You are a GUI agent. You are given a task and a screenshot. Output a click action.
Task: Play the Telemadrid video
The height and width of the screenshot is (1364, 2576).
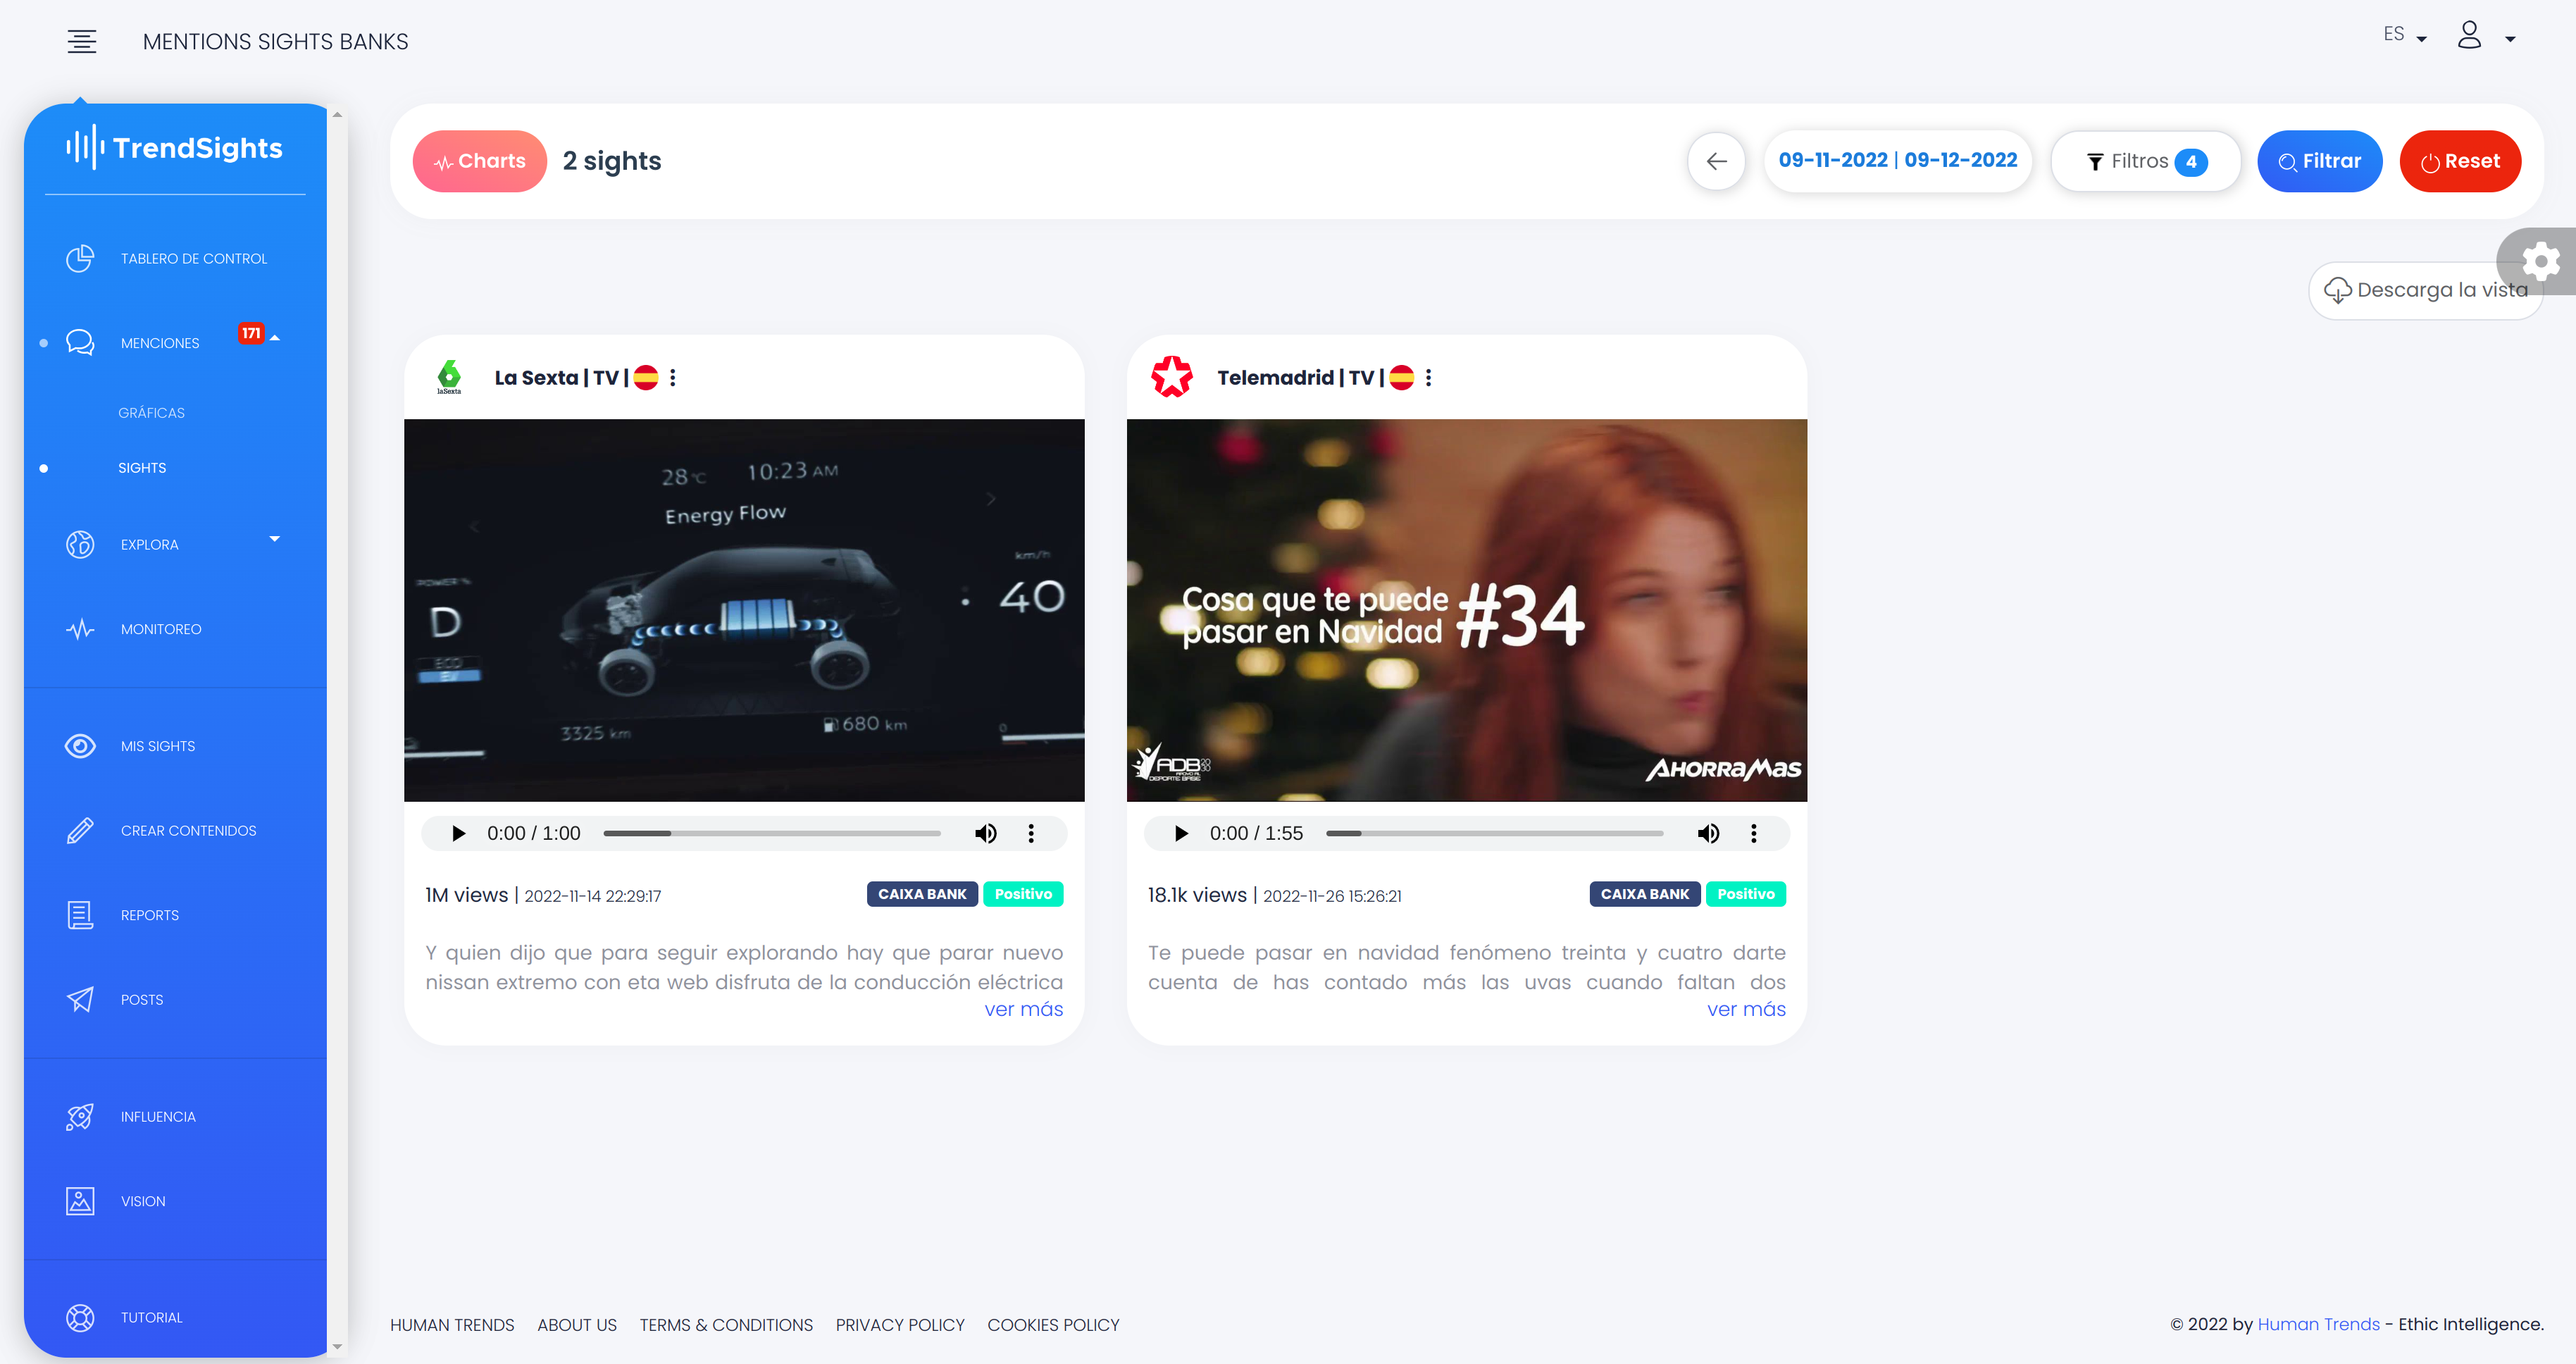click(1181, 834)
